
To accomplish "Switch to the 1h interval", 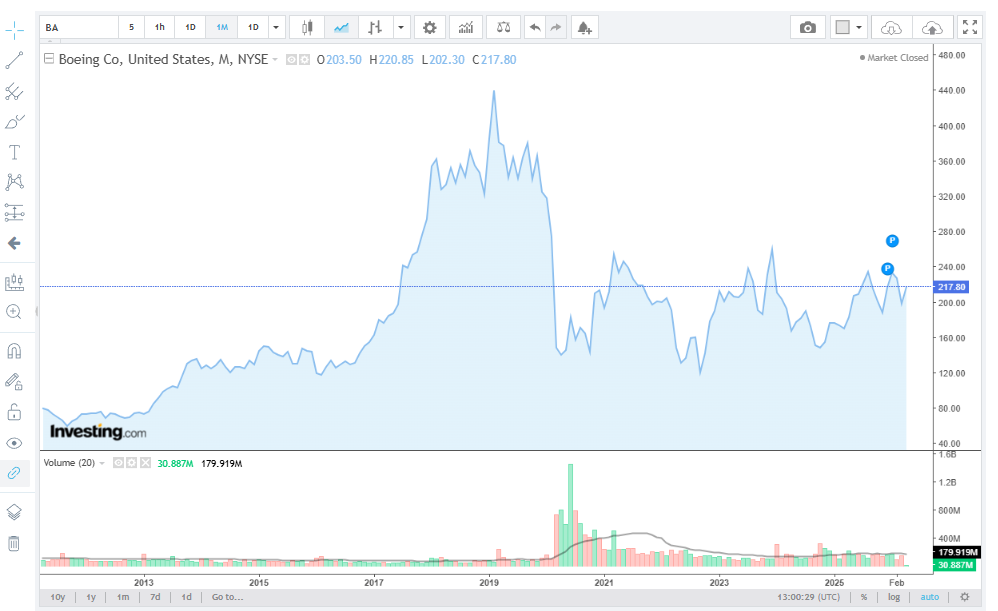I will tap(159, 27).
